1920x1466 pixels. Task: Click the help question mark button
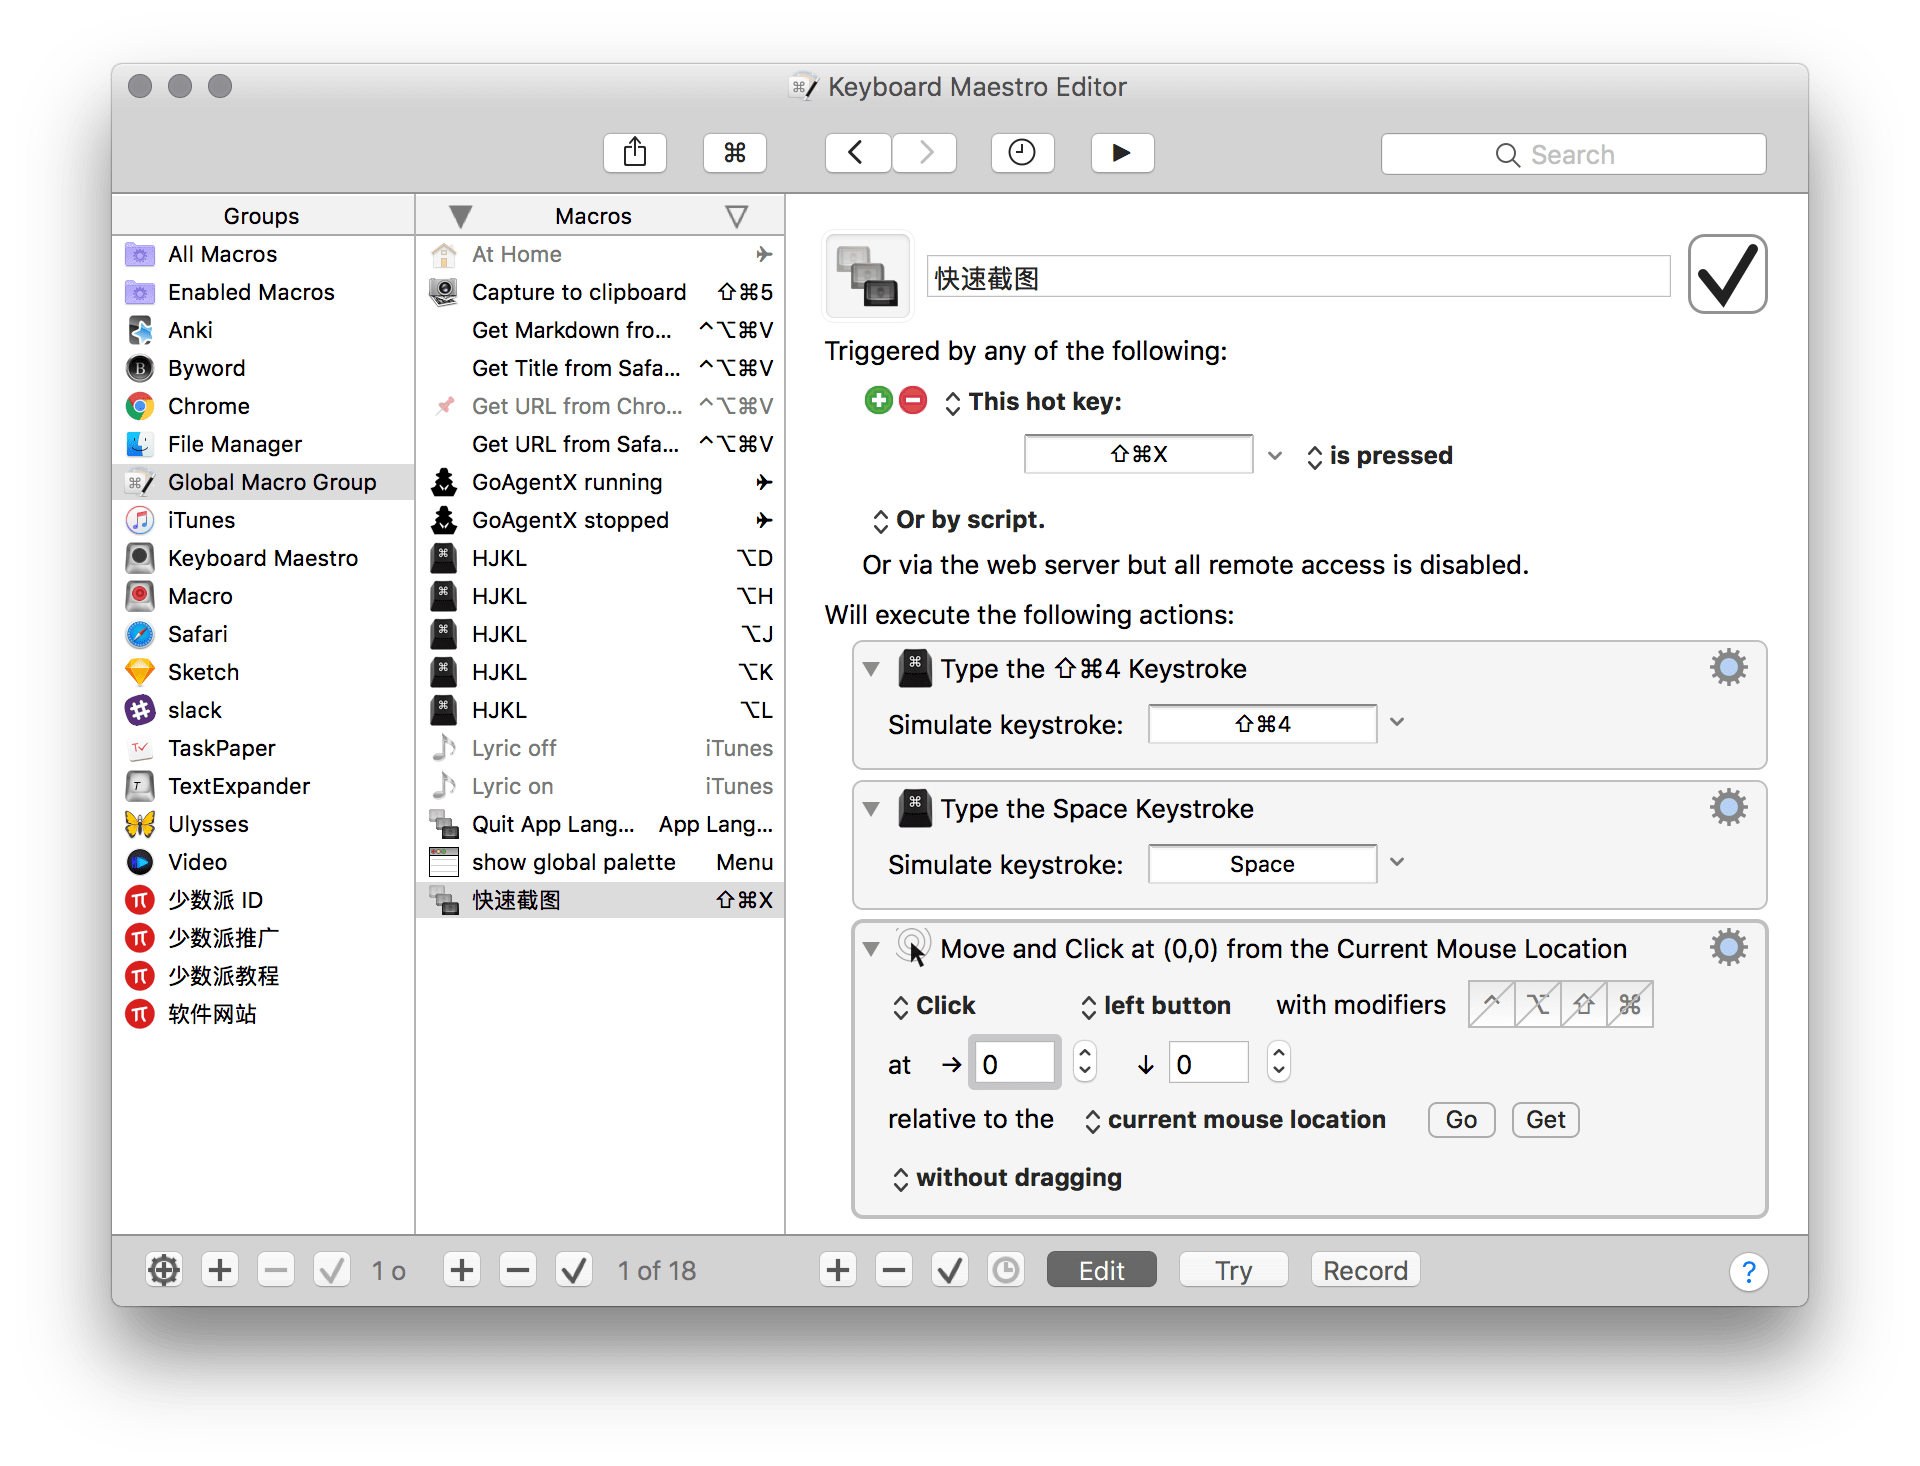1748,1271
